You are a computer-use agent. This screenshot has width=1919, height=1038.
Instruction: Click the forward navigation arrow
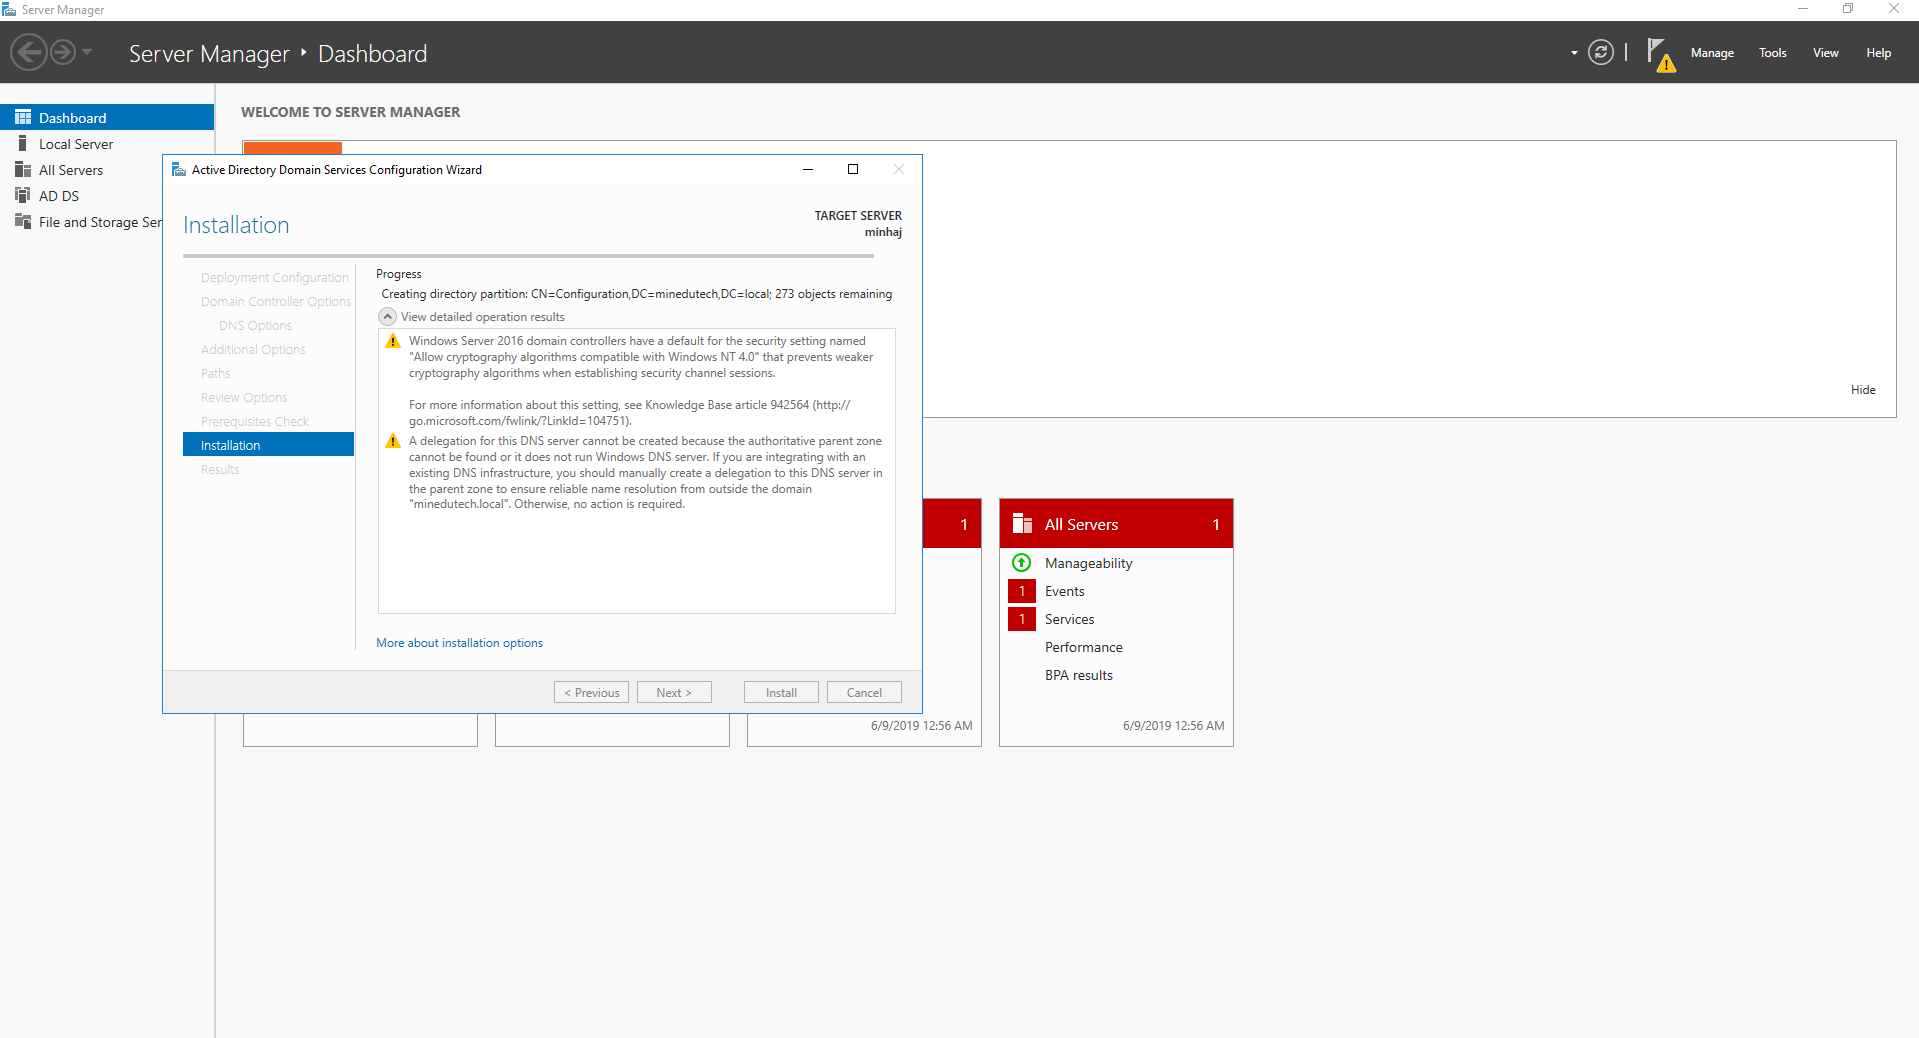63,52
